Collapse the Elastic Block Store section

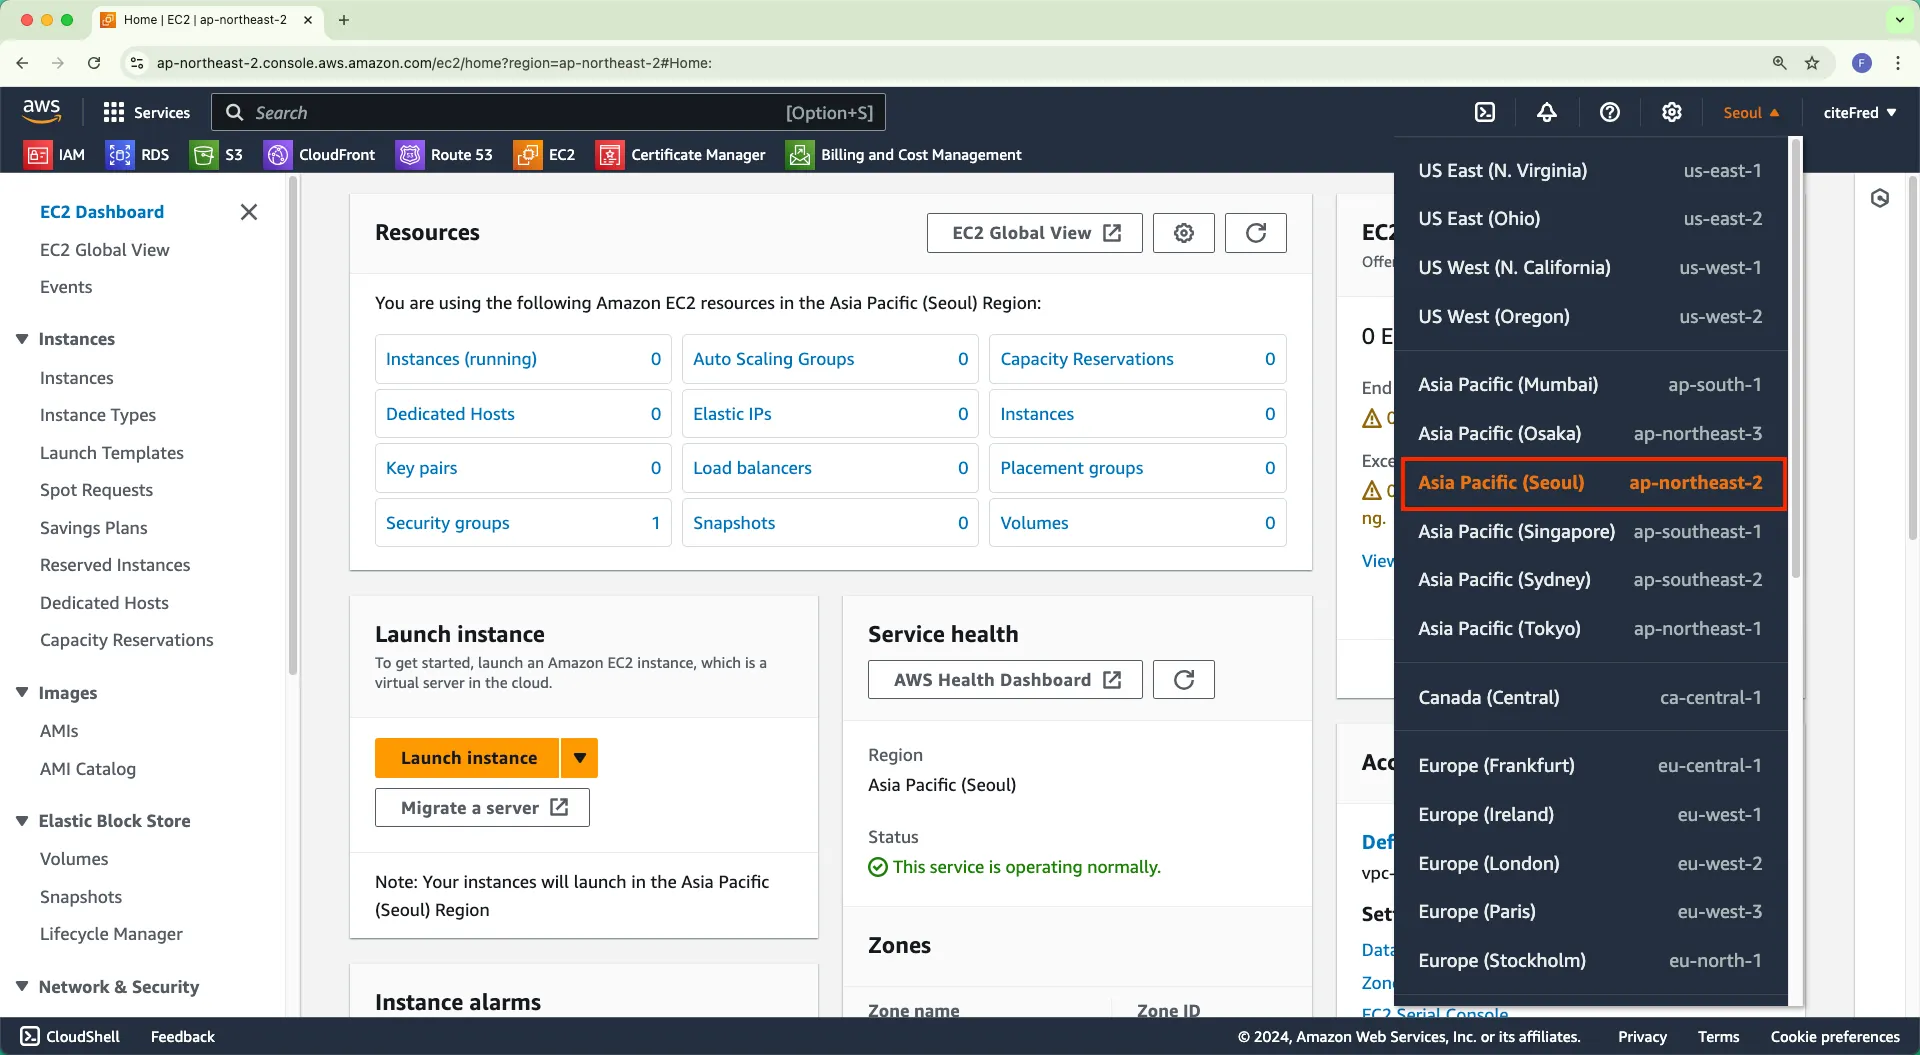pyautogui.click(x=22, y=821)
